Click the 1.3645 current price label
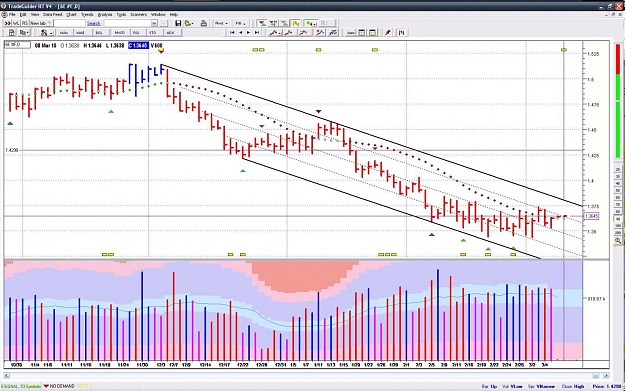625x391 pixels. click(591, 216)
